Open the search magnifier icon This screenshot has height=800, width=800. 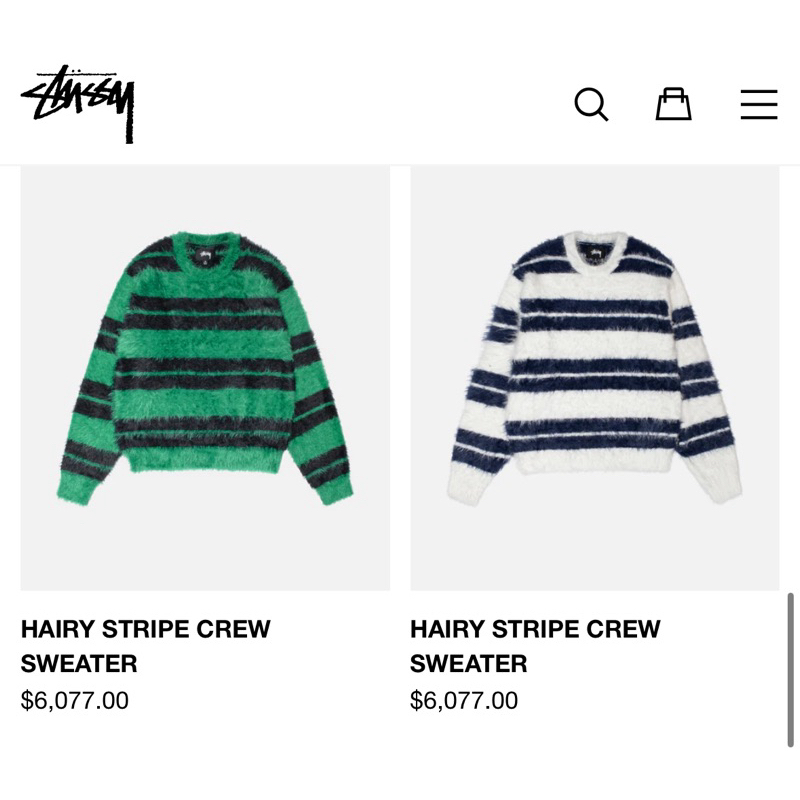(x=591, y=105)
